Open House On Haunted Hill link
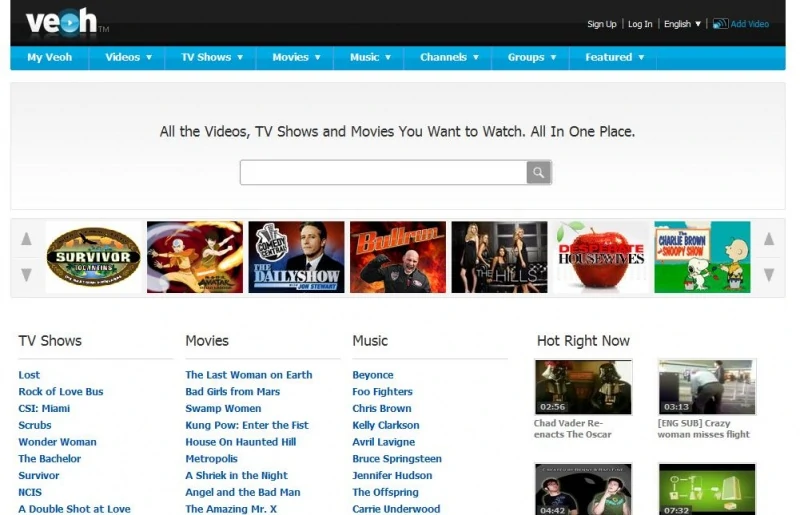Viewport: 800px width, 515px height. click(240, 442)
